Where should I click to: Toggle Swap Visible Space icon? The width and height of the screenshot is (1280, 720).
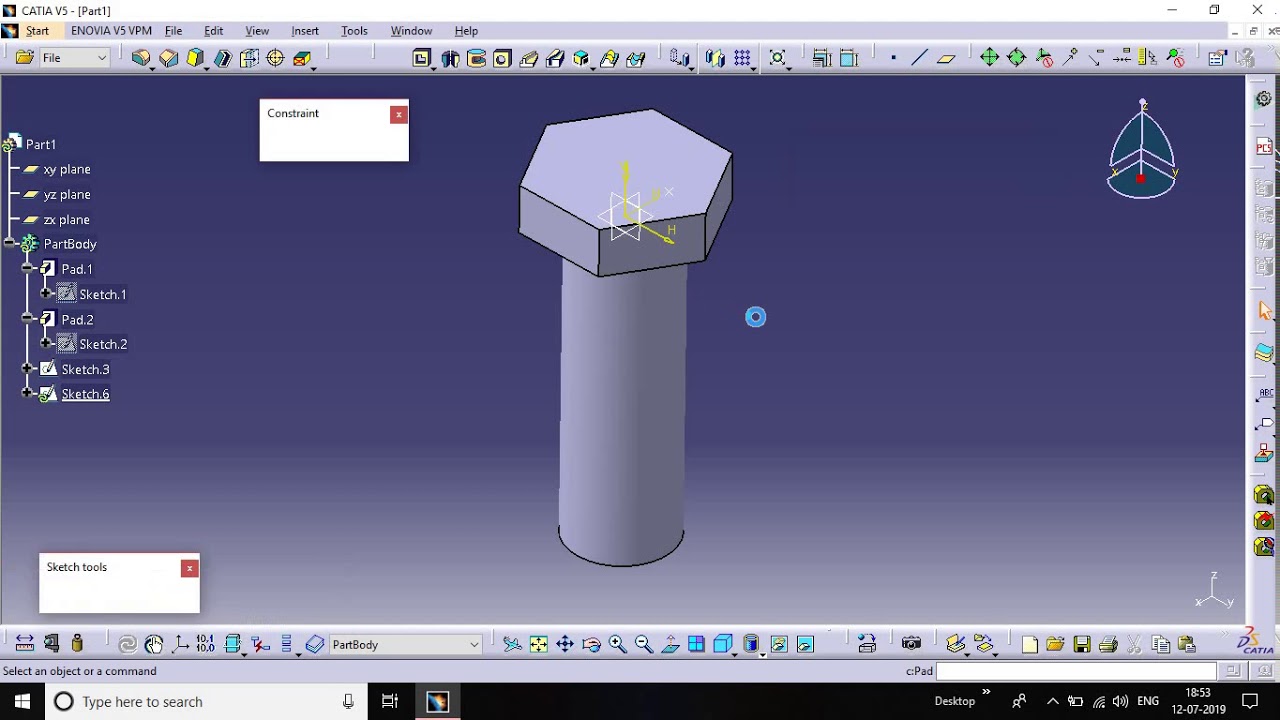click(x=805, y=644)
